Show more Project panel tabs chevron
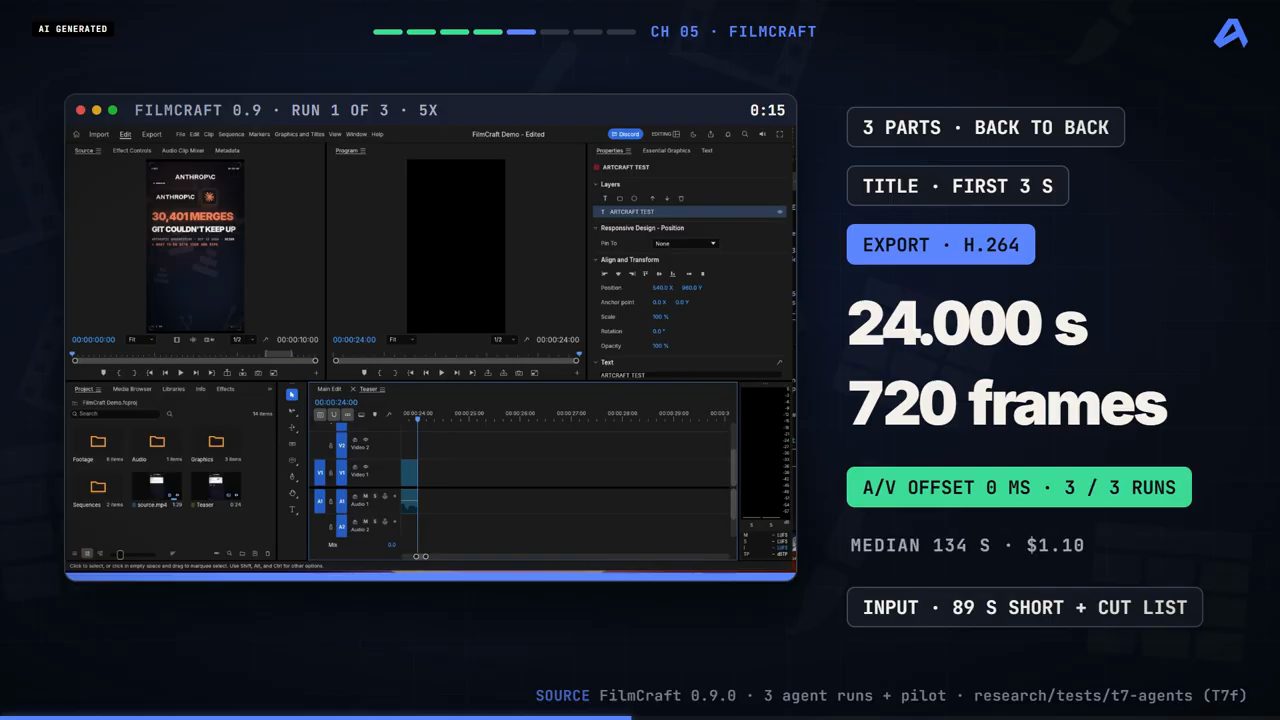 pos(268,389)
